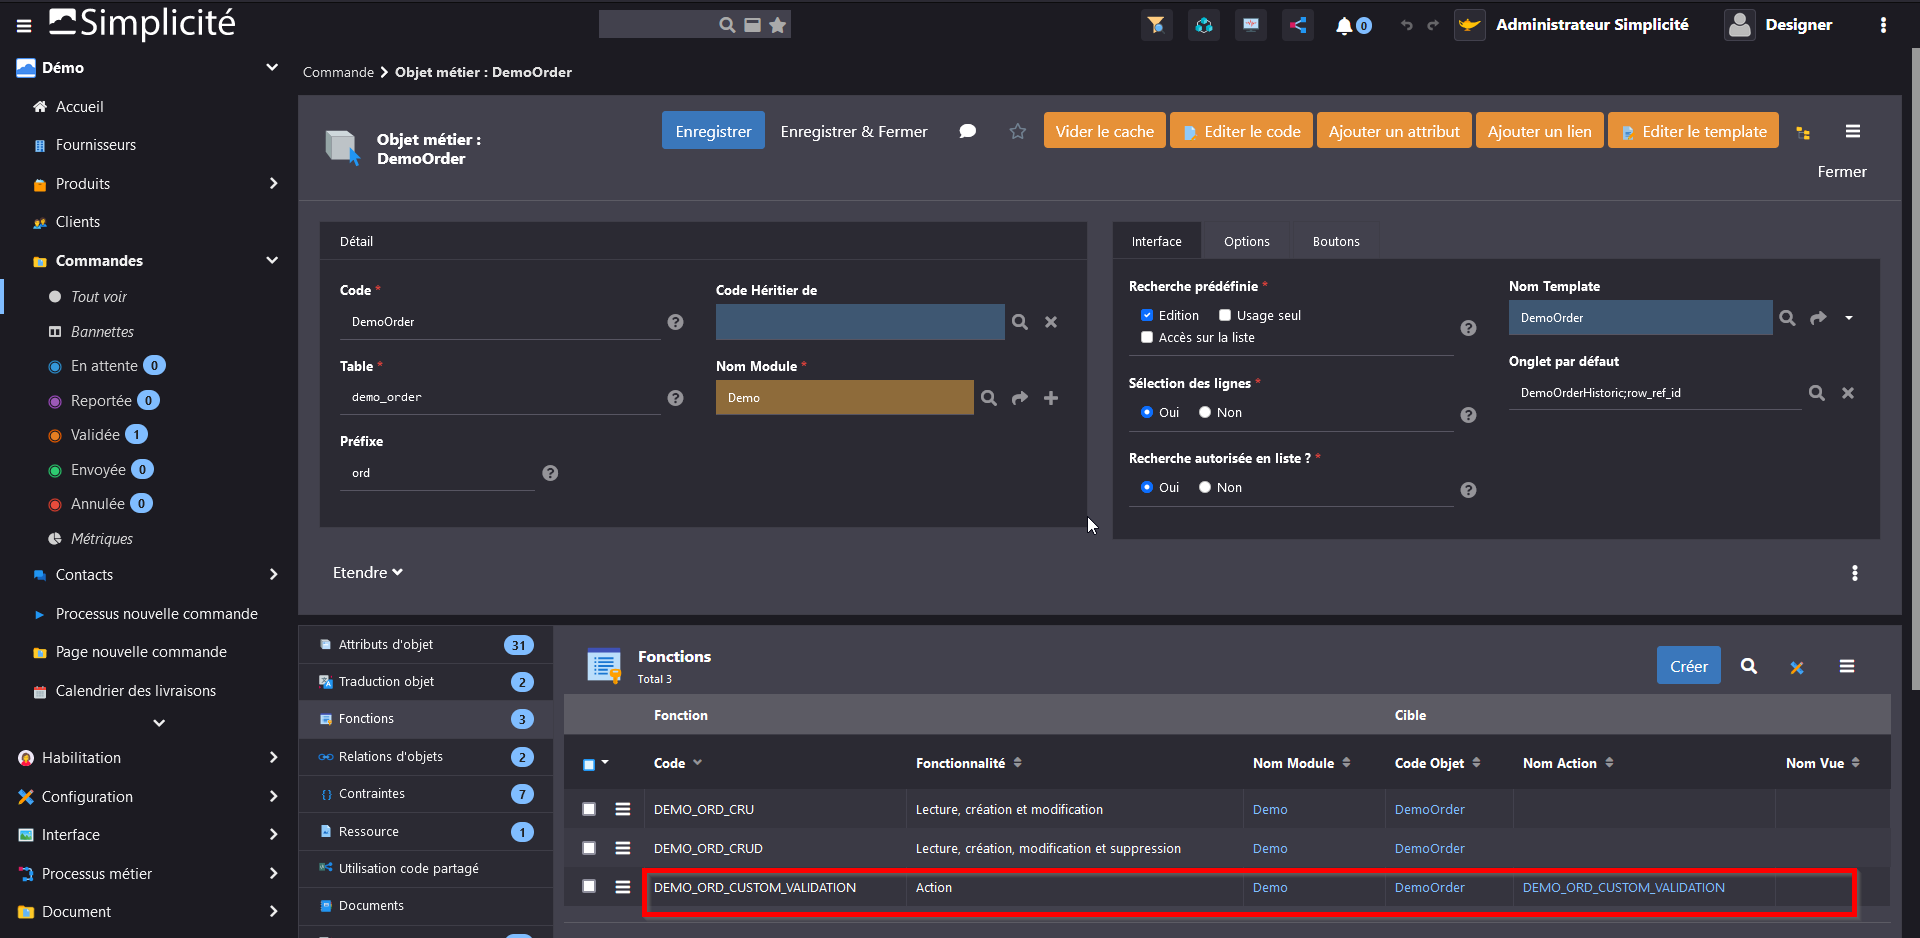Image resolution: width=1920 pixels, height=938 pixels.
Task: Select Non for Sélection des lignes
Action: click(1205, 412)
